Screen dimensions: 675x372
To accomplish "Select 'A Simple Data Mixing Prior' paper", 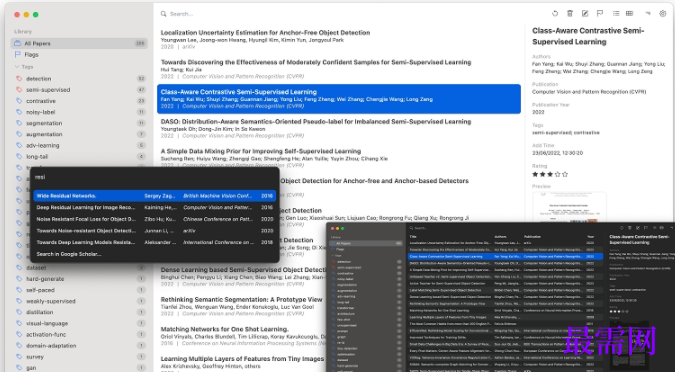I will pyautogui.click(x=339, y=157).
